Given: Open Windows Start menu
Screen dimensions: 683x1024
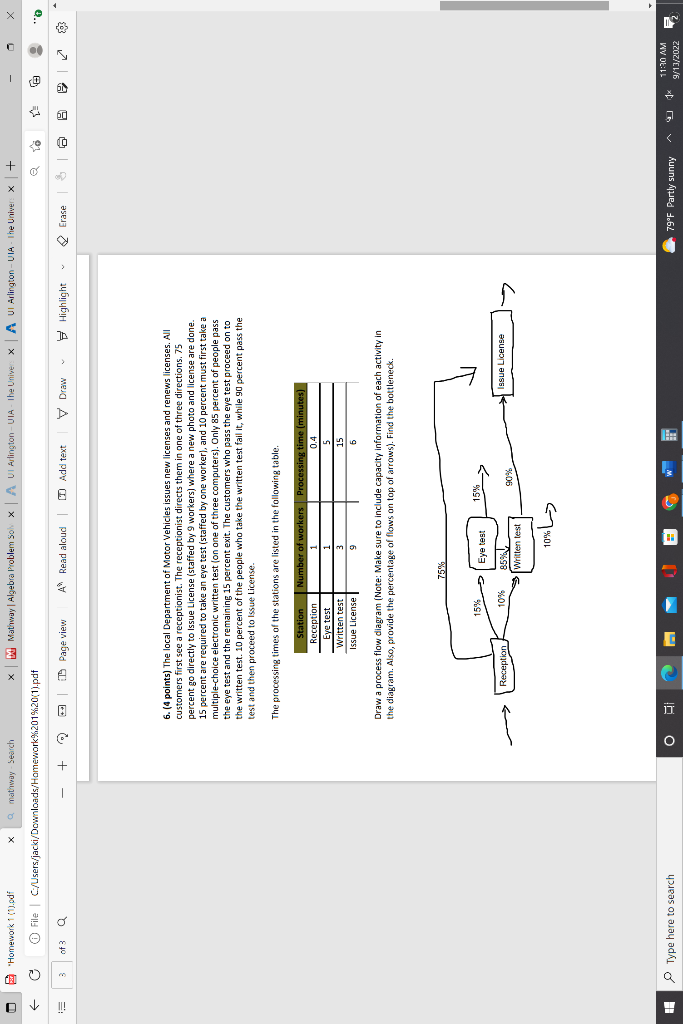Looking at the screenshot, I should pos(669,1006).
